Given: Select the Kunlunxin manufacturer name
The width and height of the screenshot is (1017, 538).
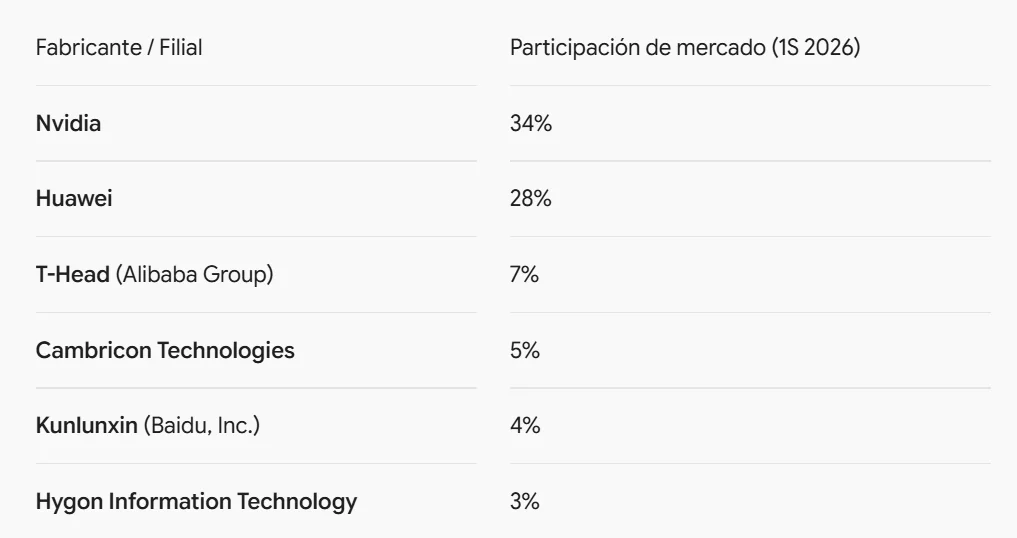Looking at the screenshot, I should [86, 426].
